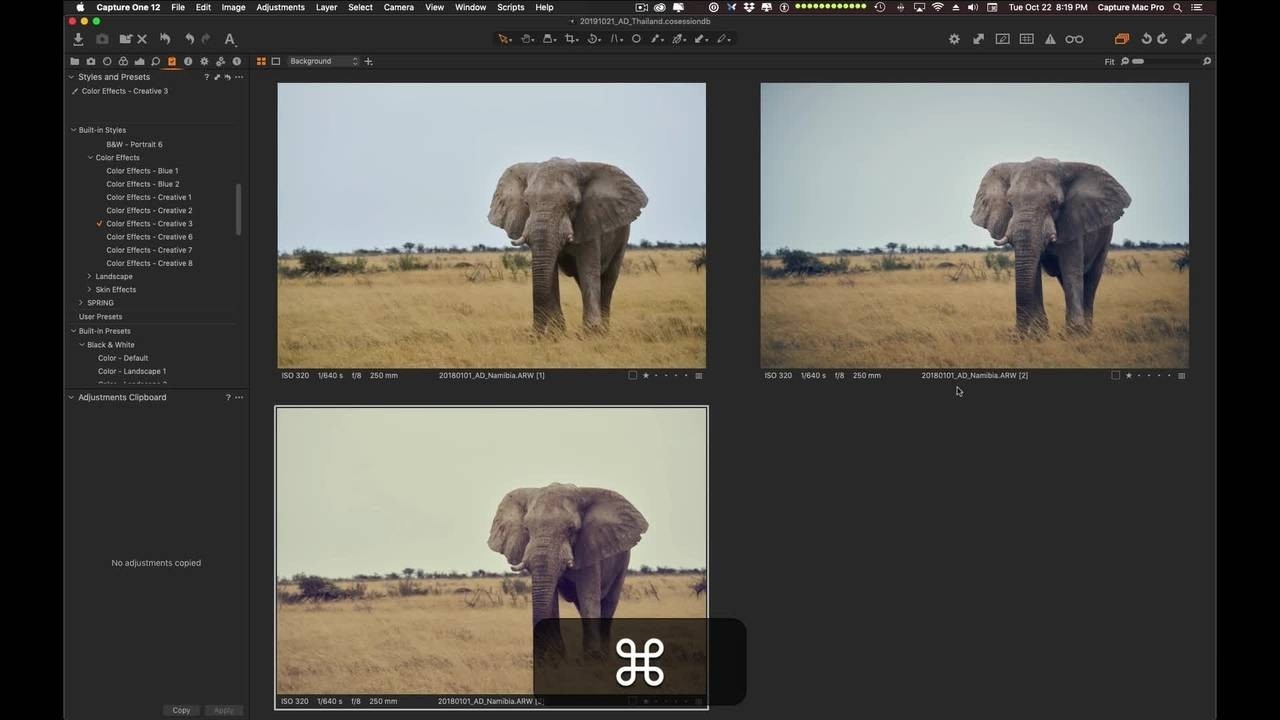
Task: Click the Preferences gear icon in toolbar
Action: pyautogui.click(x=954, y=39)
